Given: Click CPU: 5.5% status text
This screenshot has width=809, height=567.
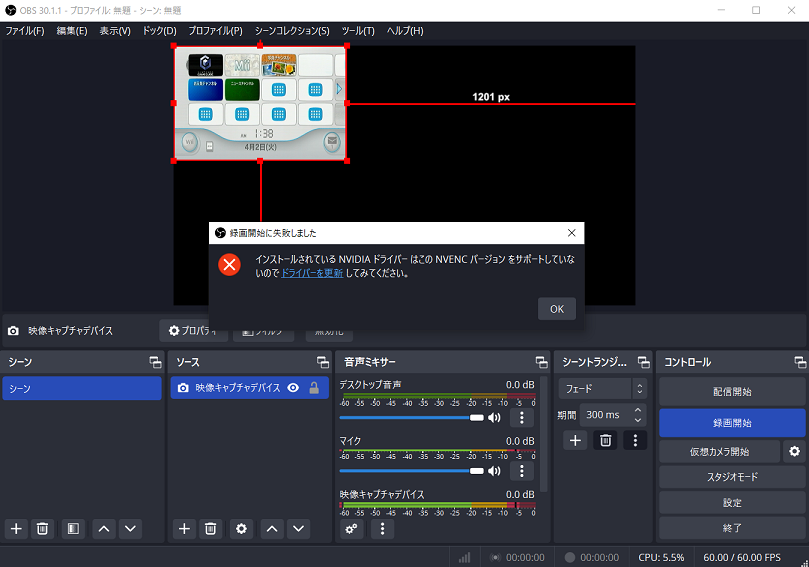Looking at the screenshot, I should click(x=661, y=558).
